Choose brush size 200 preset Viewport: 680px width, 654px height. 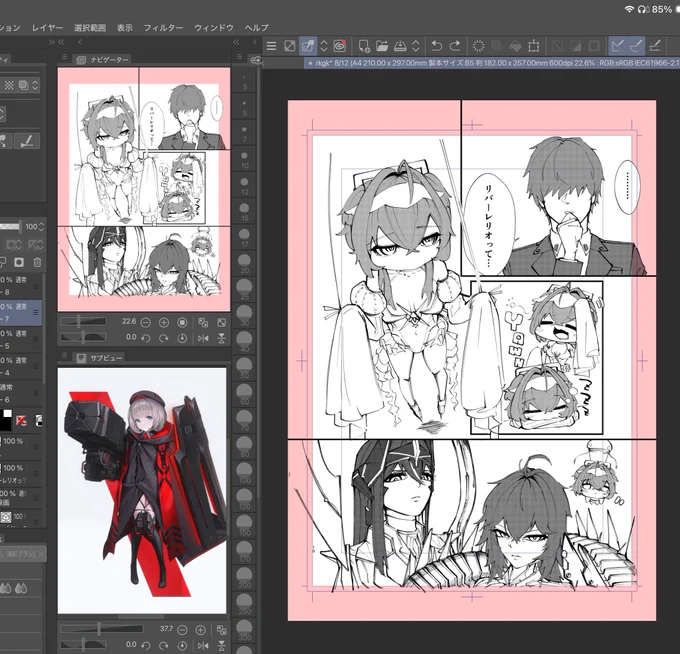245,579
